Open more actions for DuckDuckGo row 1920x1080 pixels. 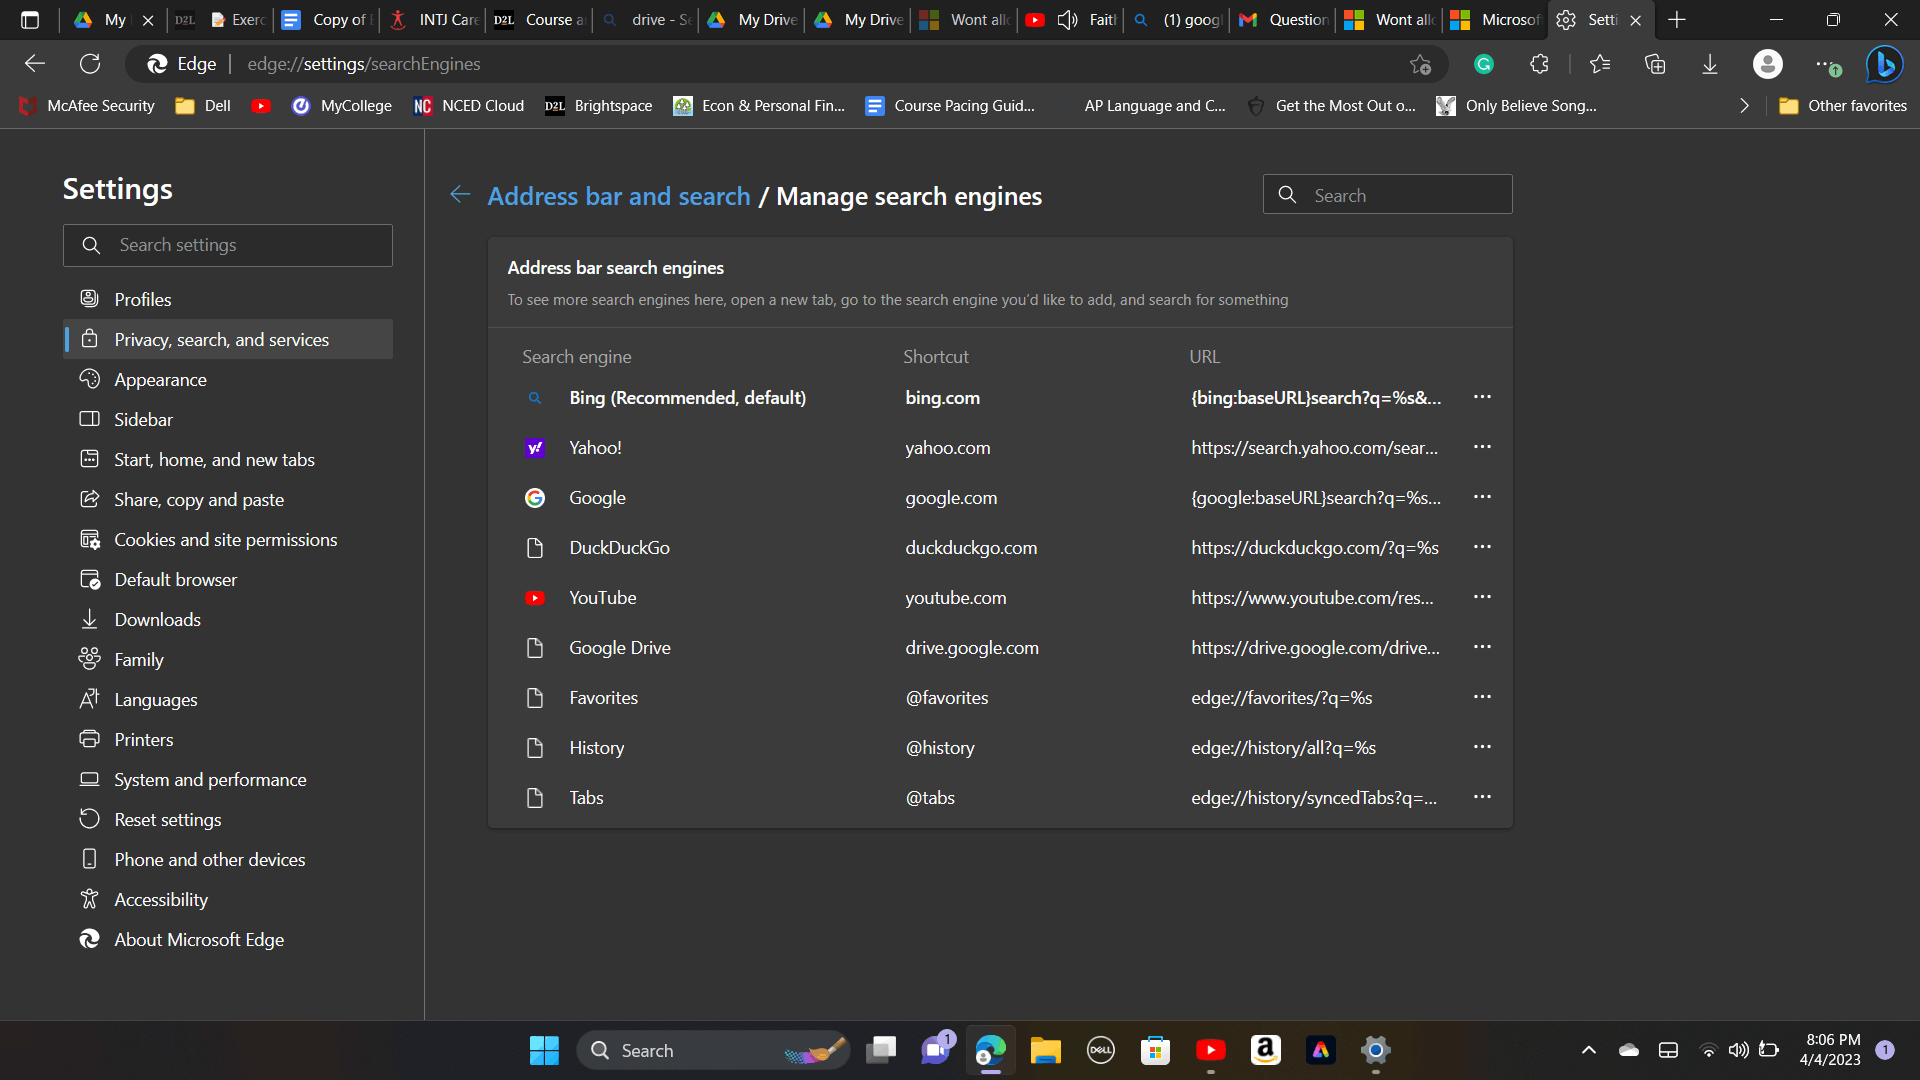pos(1482,547)
